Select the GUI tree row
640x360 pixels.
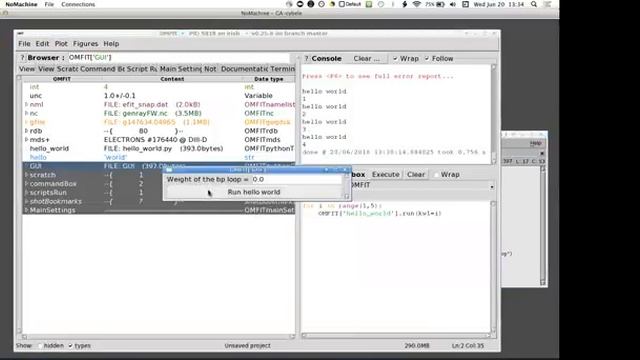coord(93,166)
